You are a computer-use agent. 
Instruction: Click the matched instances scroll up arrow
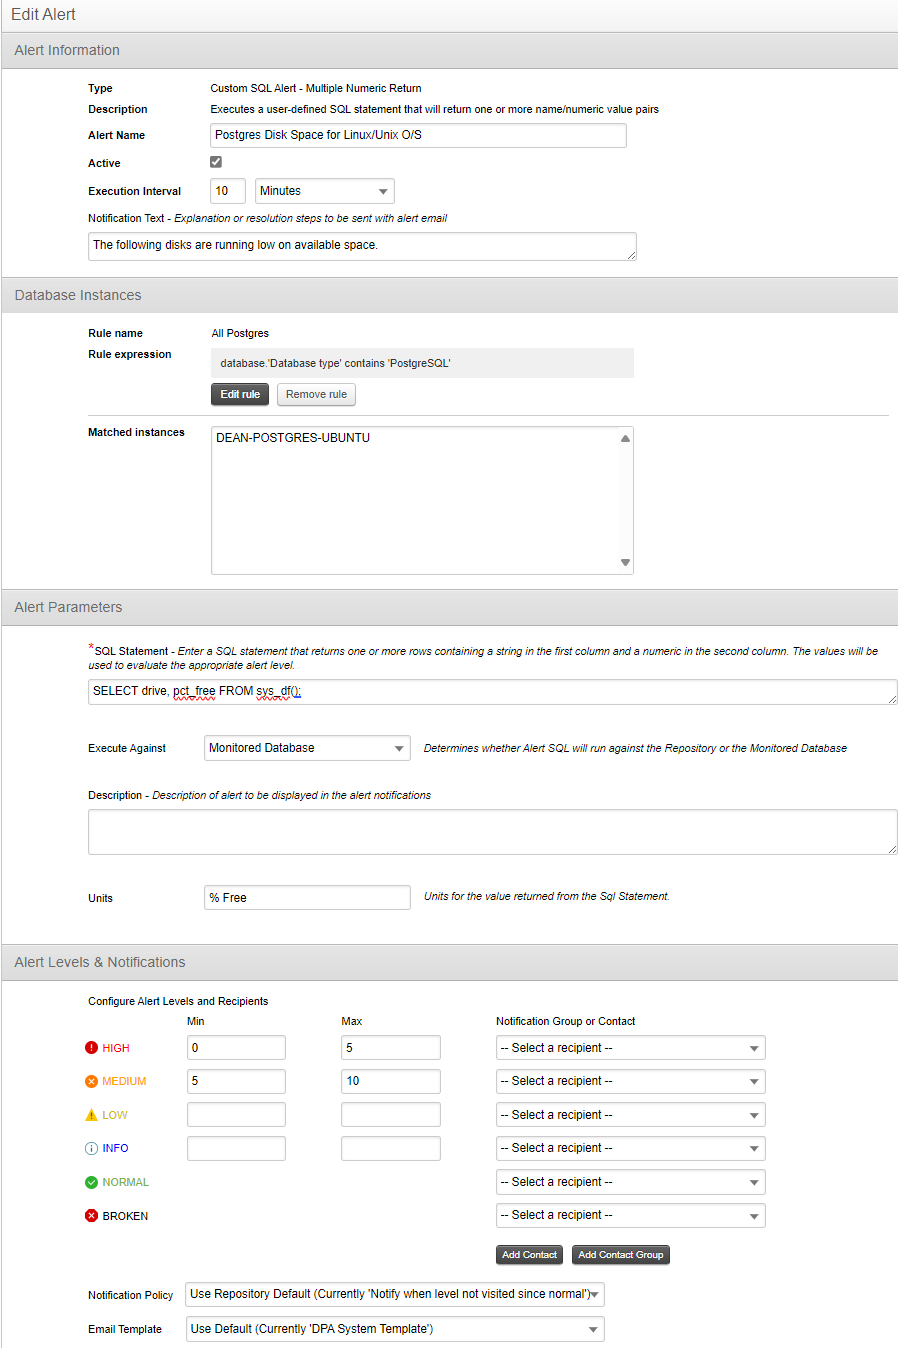(x=625, y=438)
